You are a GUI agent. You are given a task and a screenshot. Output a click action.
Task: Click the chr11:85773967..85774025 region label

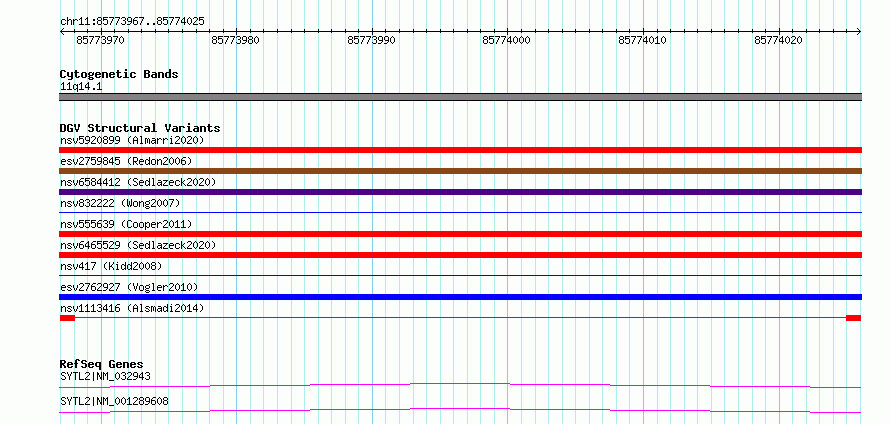point(132,22)
